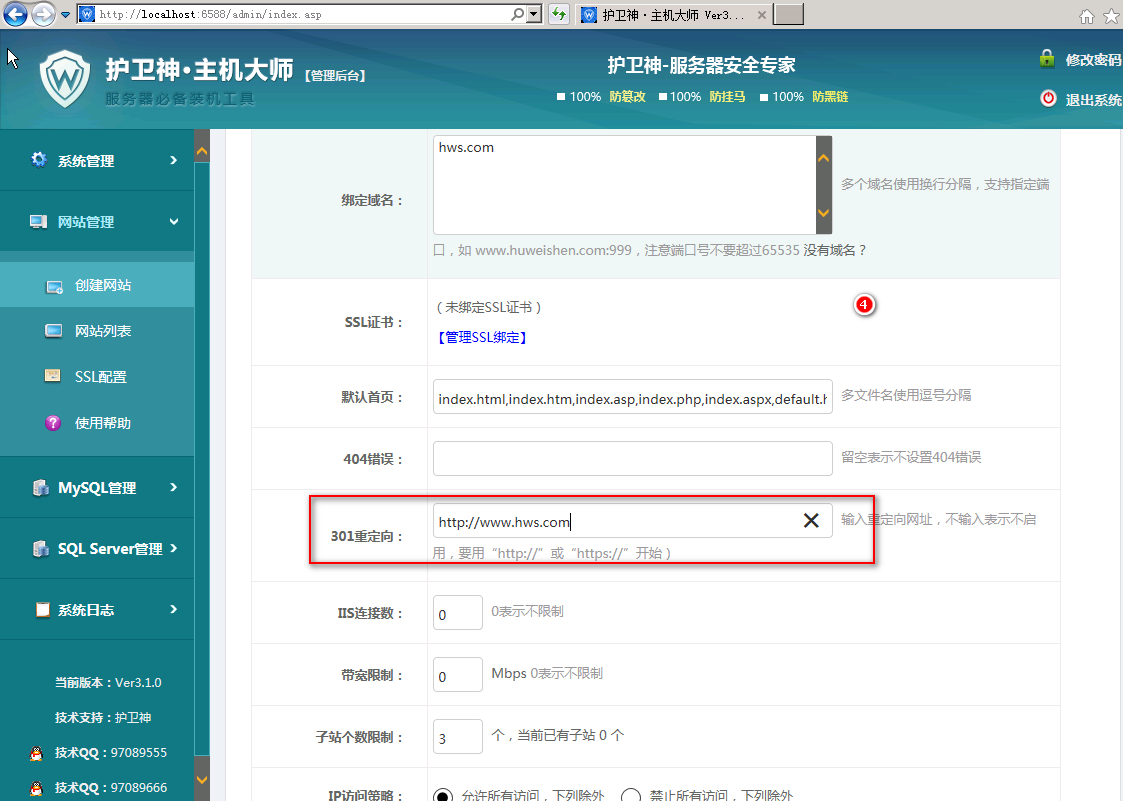
Task: Click the lock icon for 修改密码
Action: (1047, 59)
